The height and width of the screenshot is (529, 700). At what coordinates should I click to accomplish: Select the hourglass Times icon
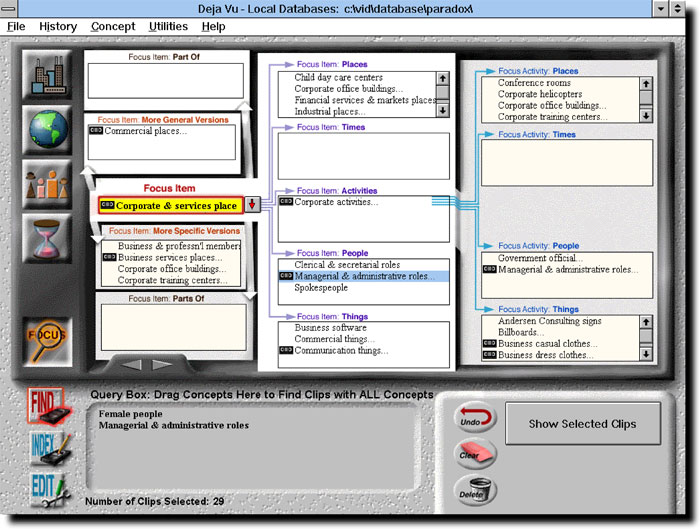[x=47, y=238]
